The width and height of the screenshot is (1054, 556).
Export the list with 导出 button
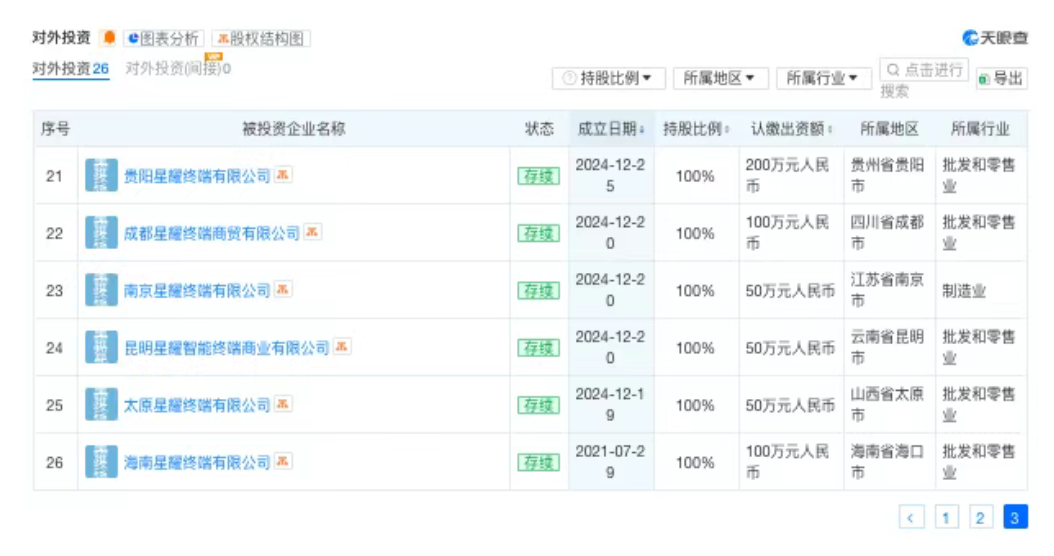(1001, 78)
